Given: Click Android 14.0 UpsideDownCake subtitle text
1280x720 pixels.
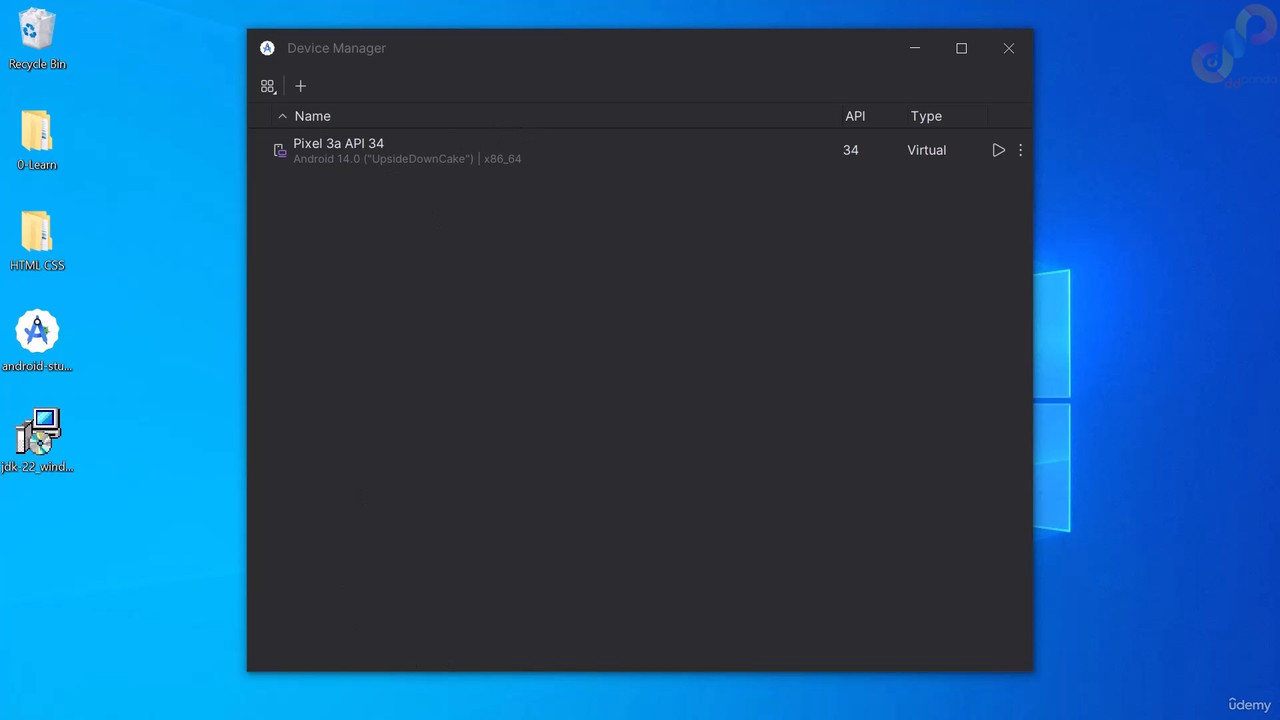Looking at the screenshot, I should pyautogui.click(x=407, y=159).
